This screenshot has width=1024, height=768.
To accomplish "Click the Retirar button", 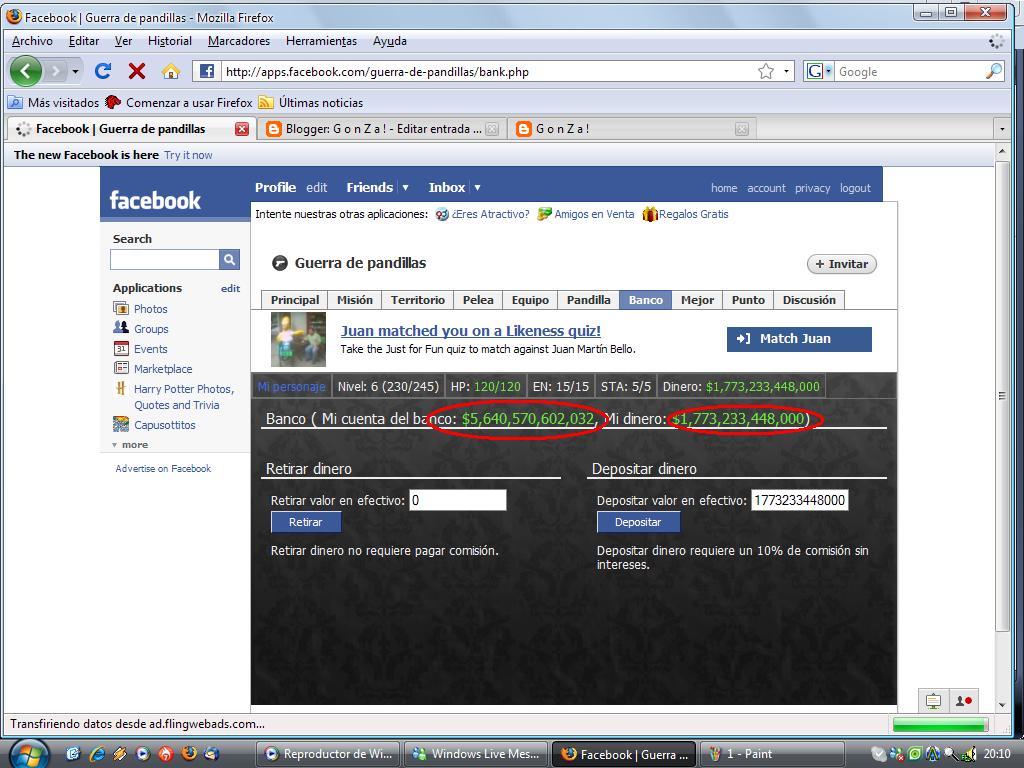I will click(x=306, y=522).
